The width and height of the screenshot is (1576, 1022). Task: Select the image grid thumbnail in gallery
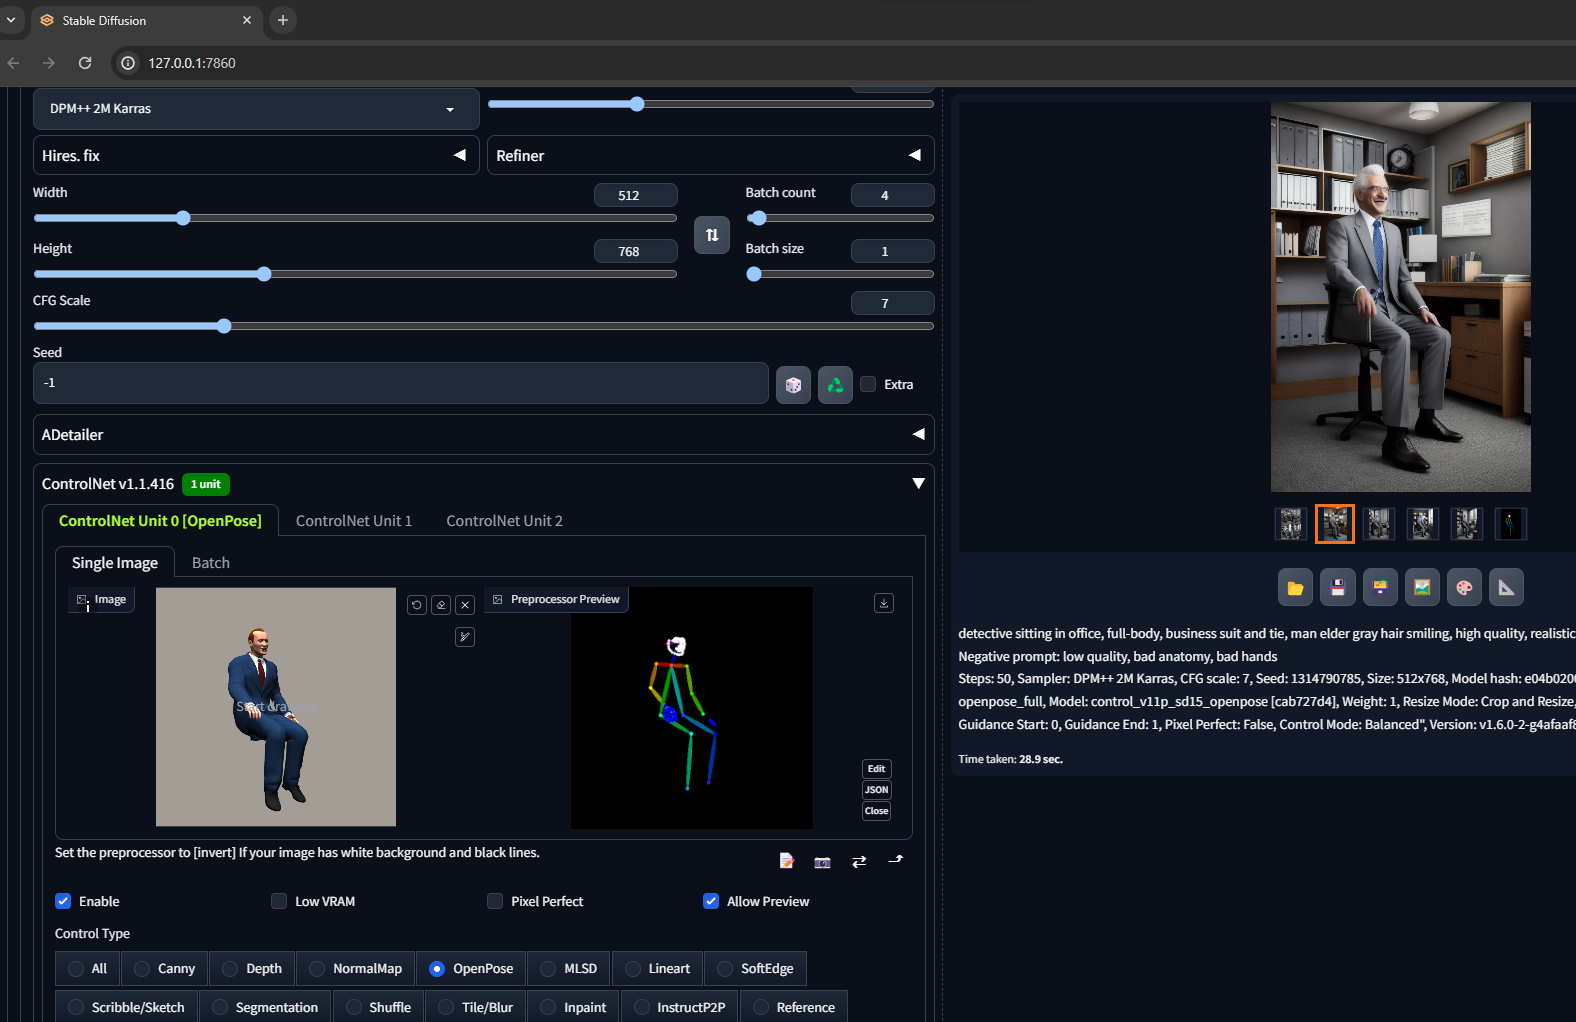[1291, 524]
